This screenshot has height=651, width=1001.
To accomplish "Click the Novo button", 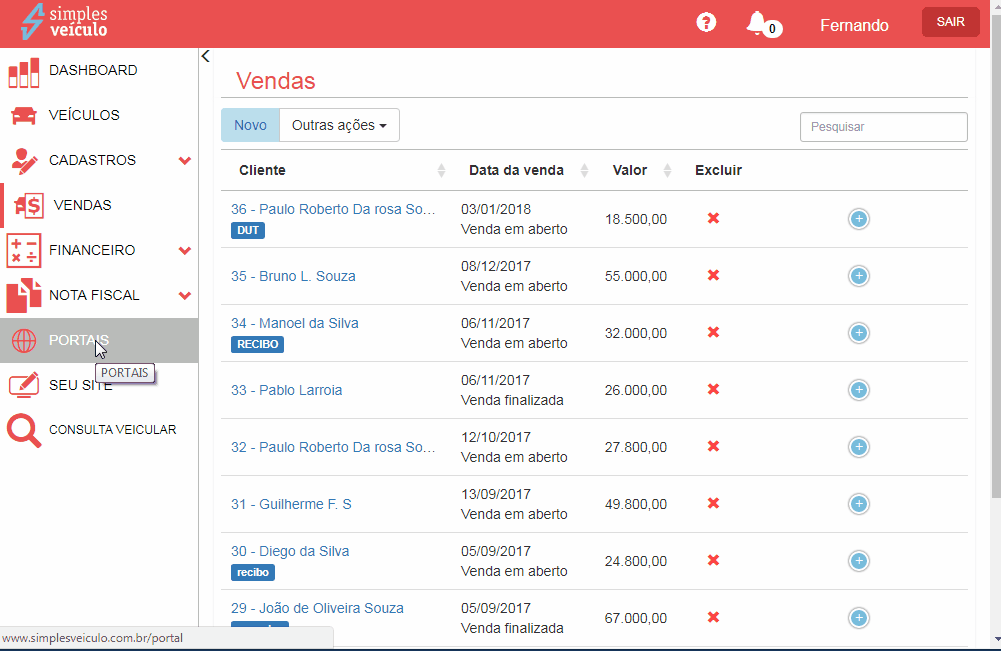I will 250,125.
